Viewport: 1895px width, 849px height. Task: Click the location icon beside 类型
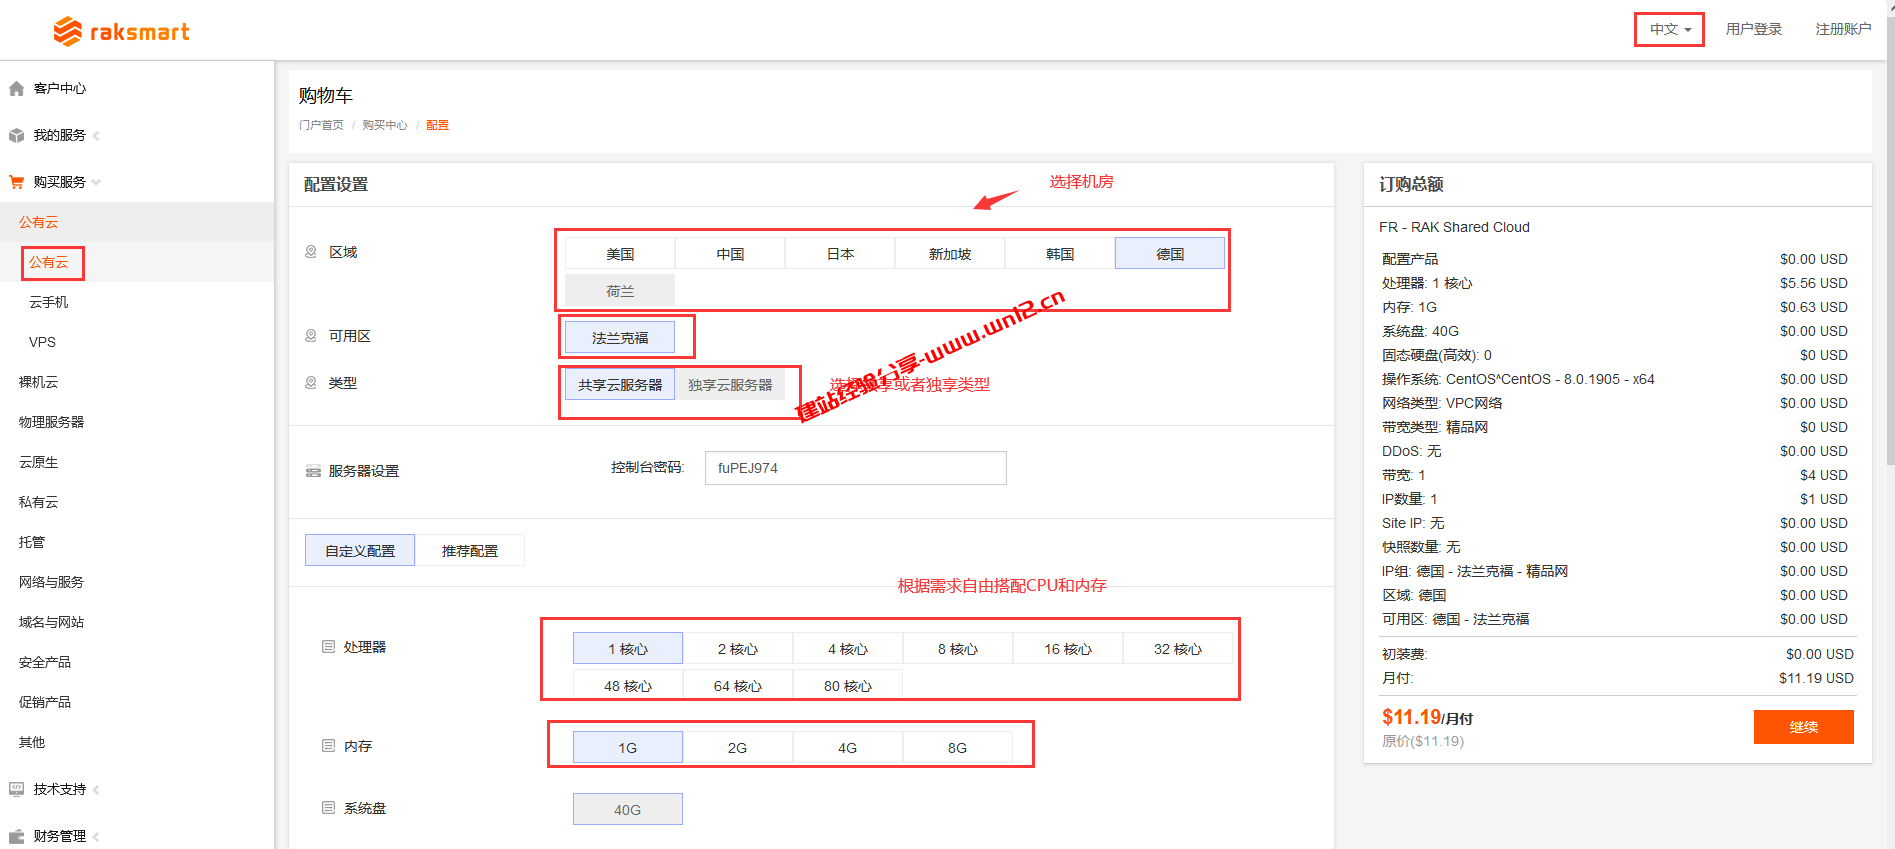coord(311,383)
